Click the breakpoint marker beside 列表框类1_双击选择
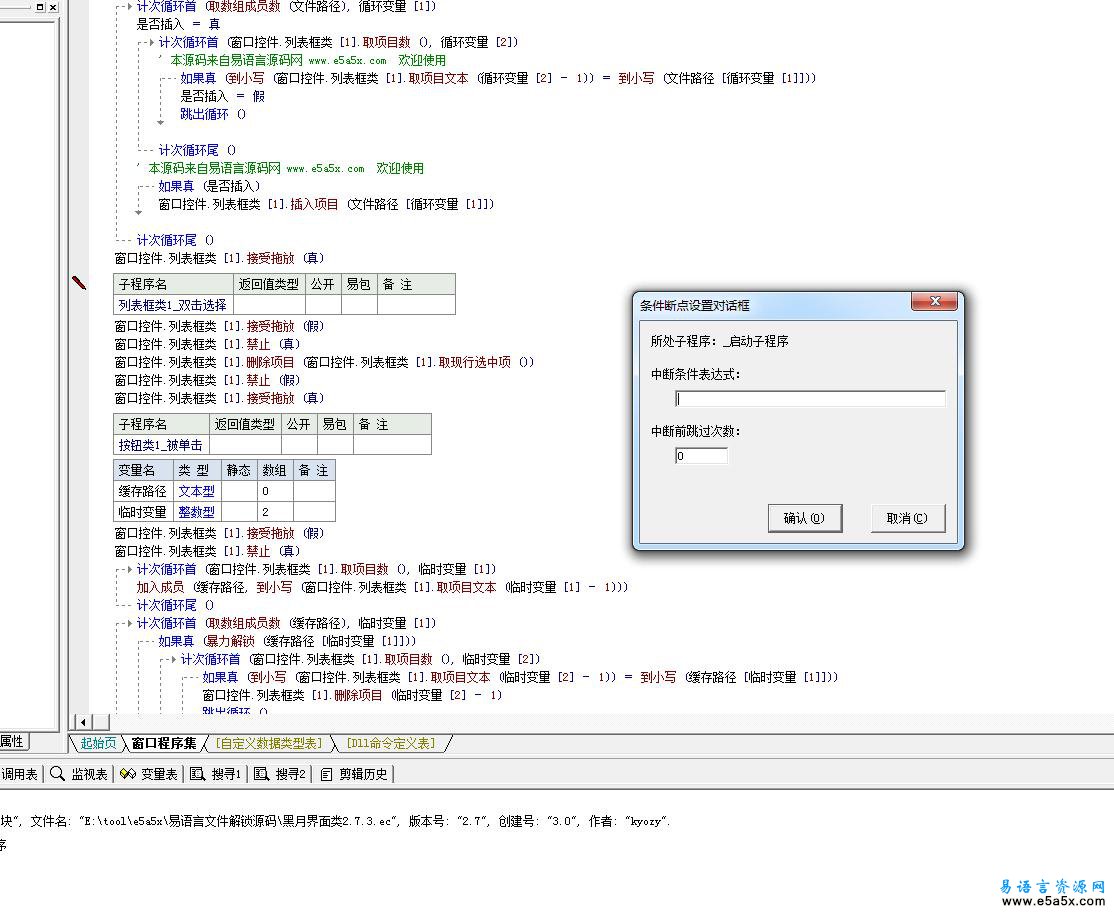Image resolution: width=1114 pixels, height=914 pixels. point(79,283)
